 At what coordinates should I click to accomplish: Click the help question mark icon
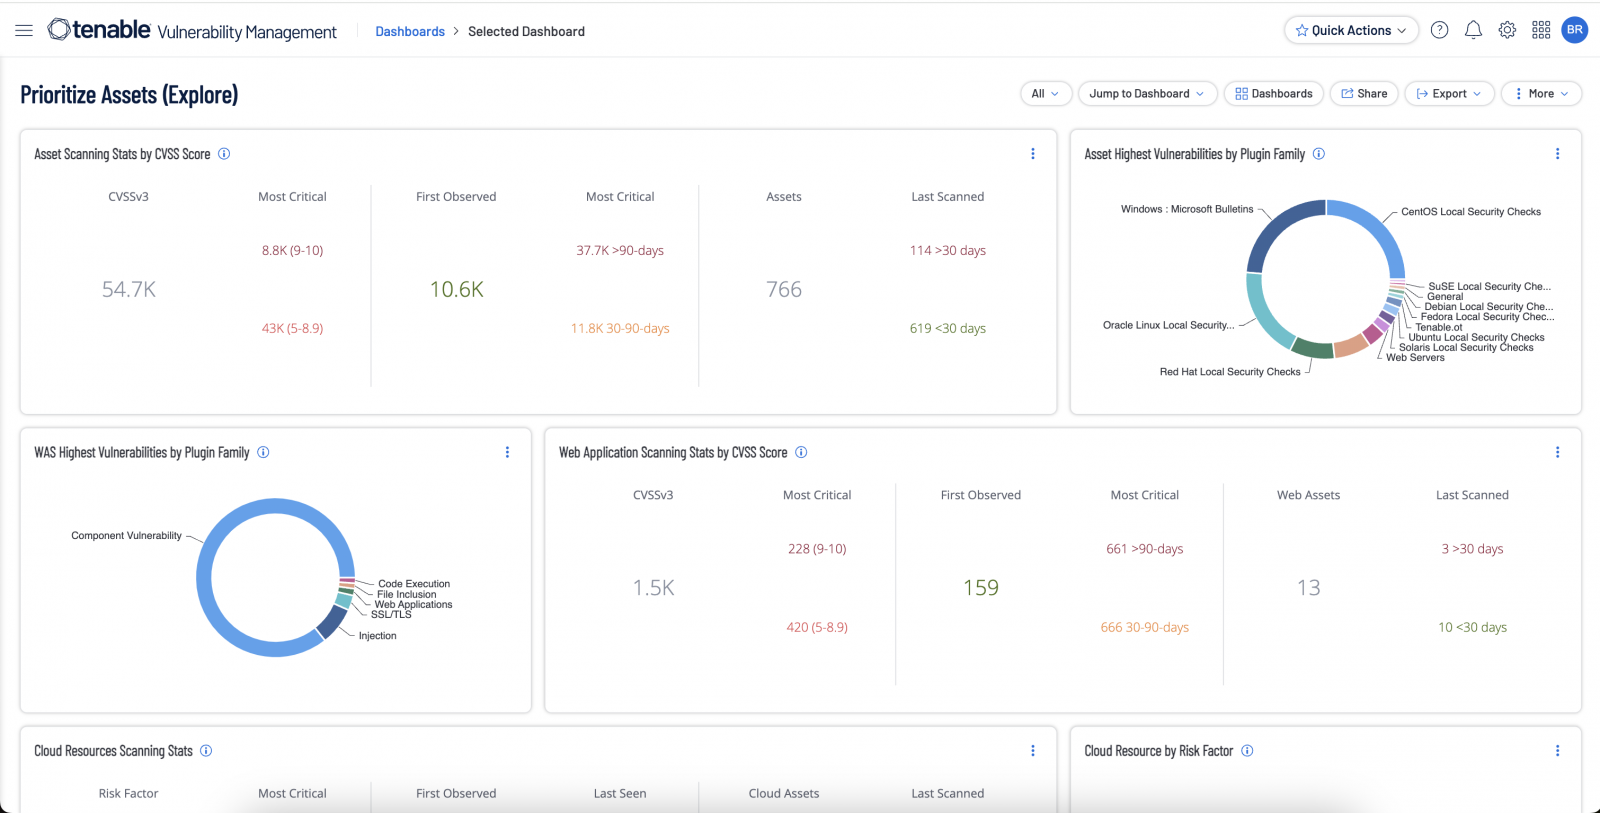click(1439, 30)
